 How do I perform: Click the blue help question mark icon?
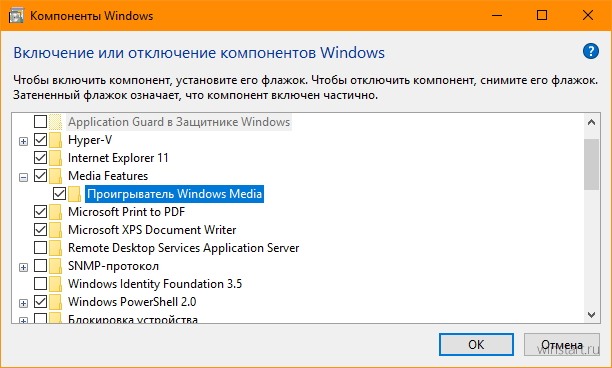tap(591, 51)
